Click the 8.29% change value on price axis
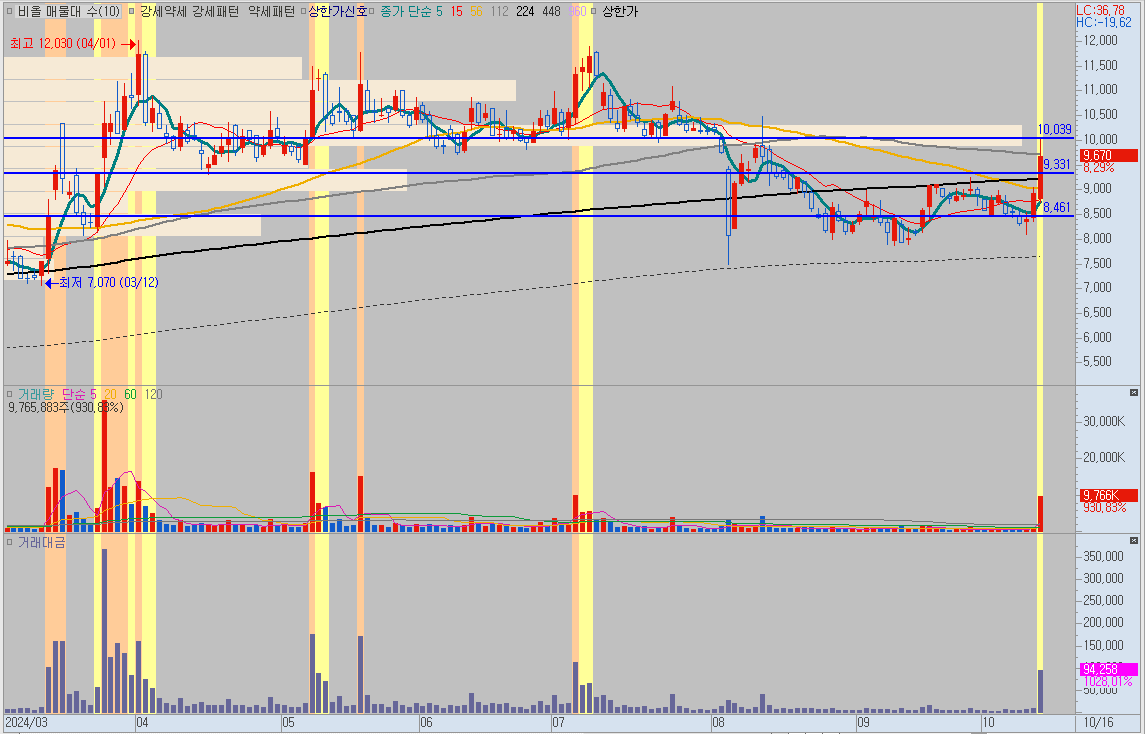This screenshot has height=734, width=1145. coord(1098,168)
